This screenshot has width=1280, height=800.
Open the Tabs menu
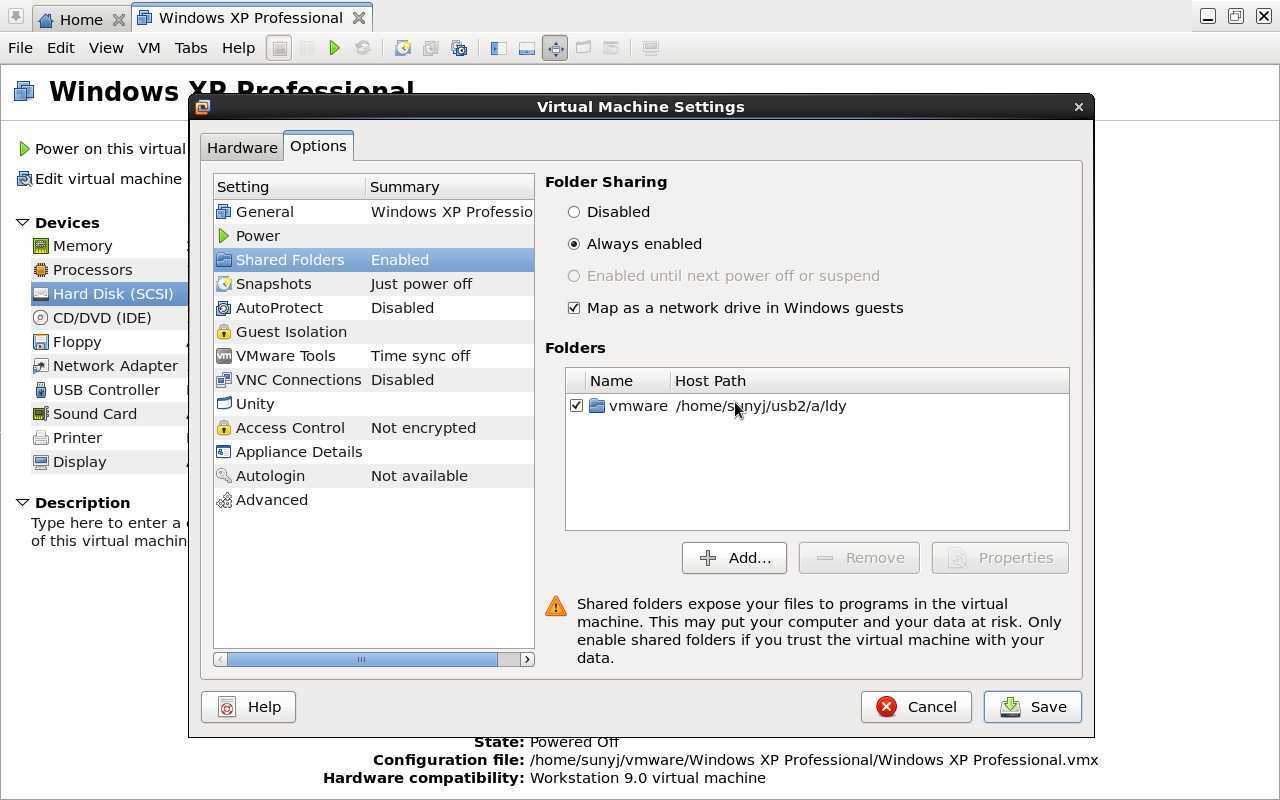pyautogui.click(x=191, y=48)
